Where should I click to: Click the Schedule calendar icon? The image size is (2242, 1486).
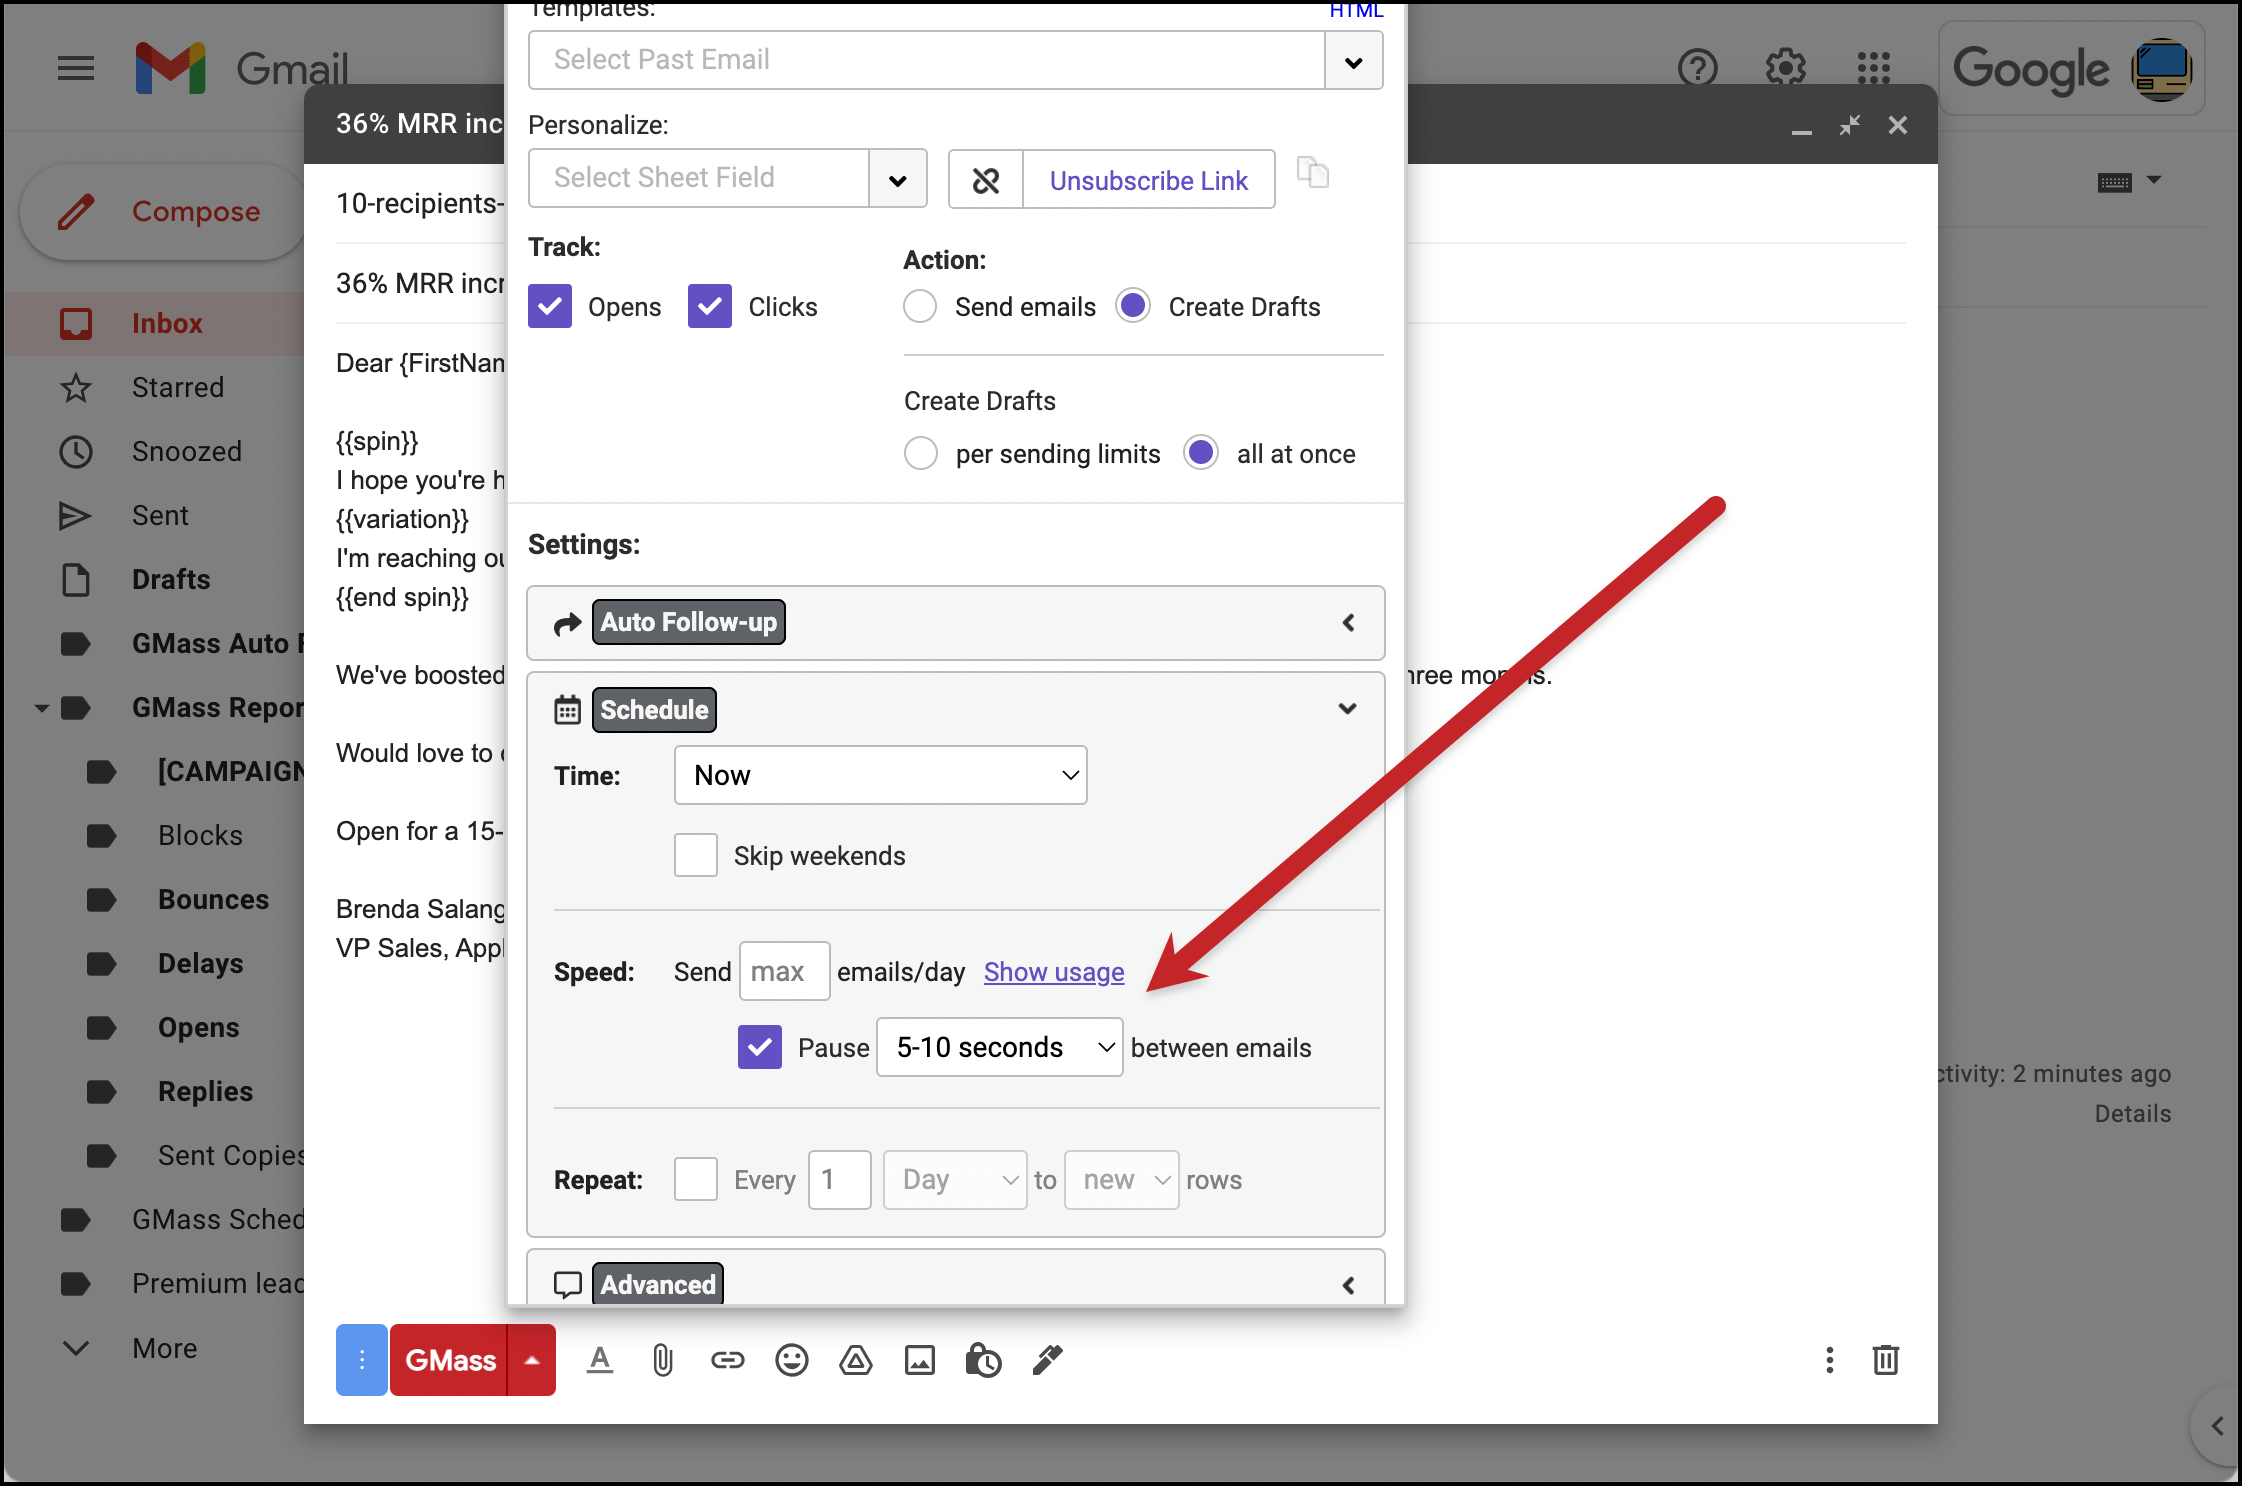tap(567, 710)
